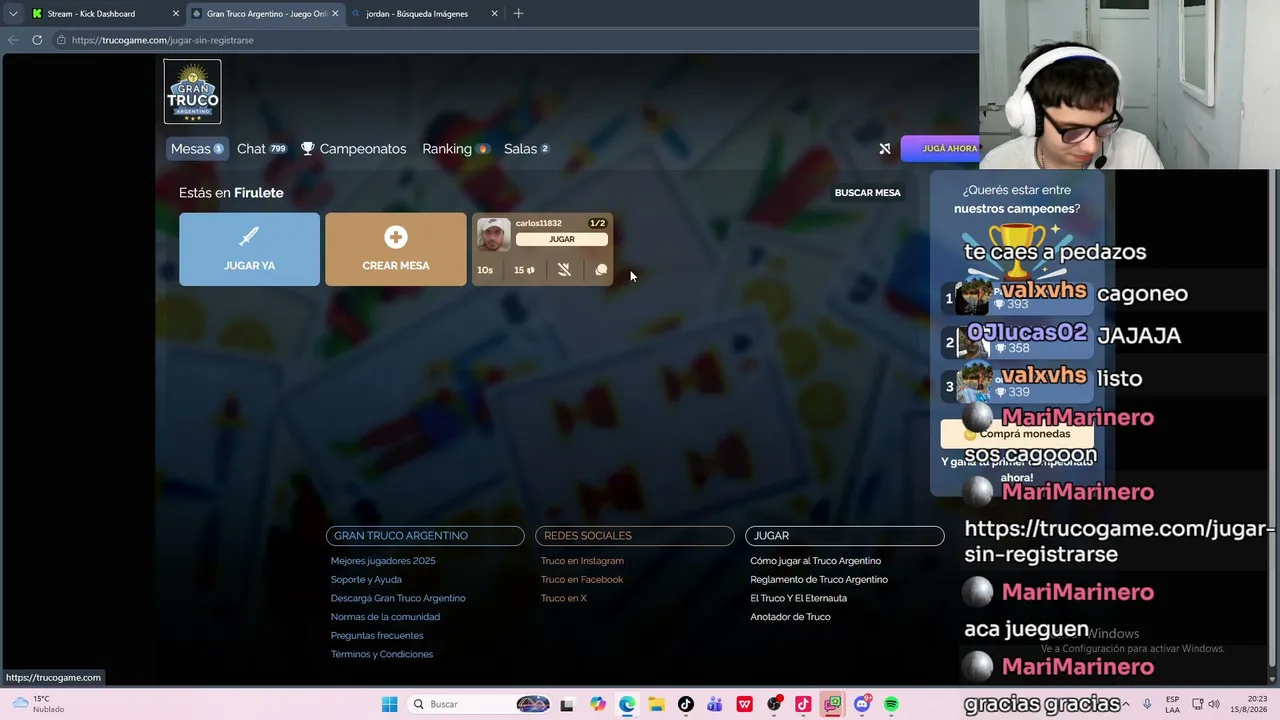Close the Stream - Kick Dashboard tab
This screenshot has width=1280, height=720.
176,14
